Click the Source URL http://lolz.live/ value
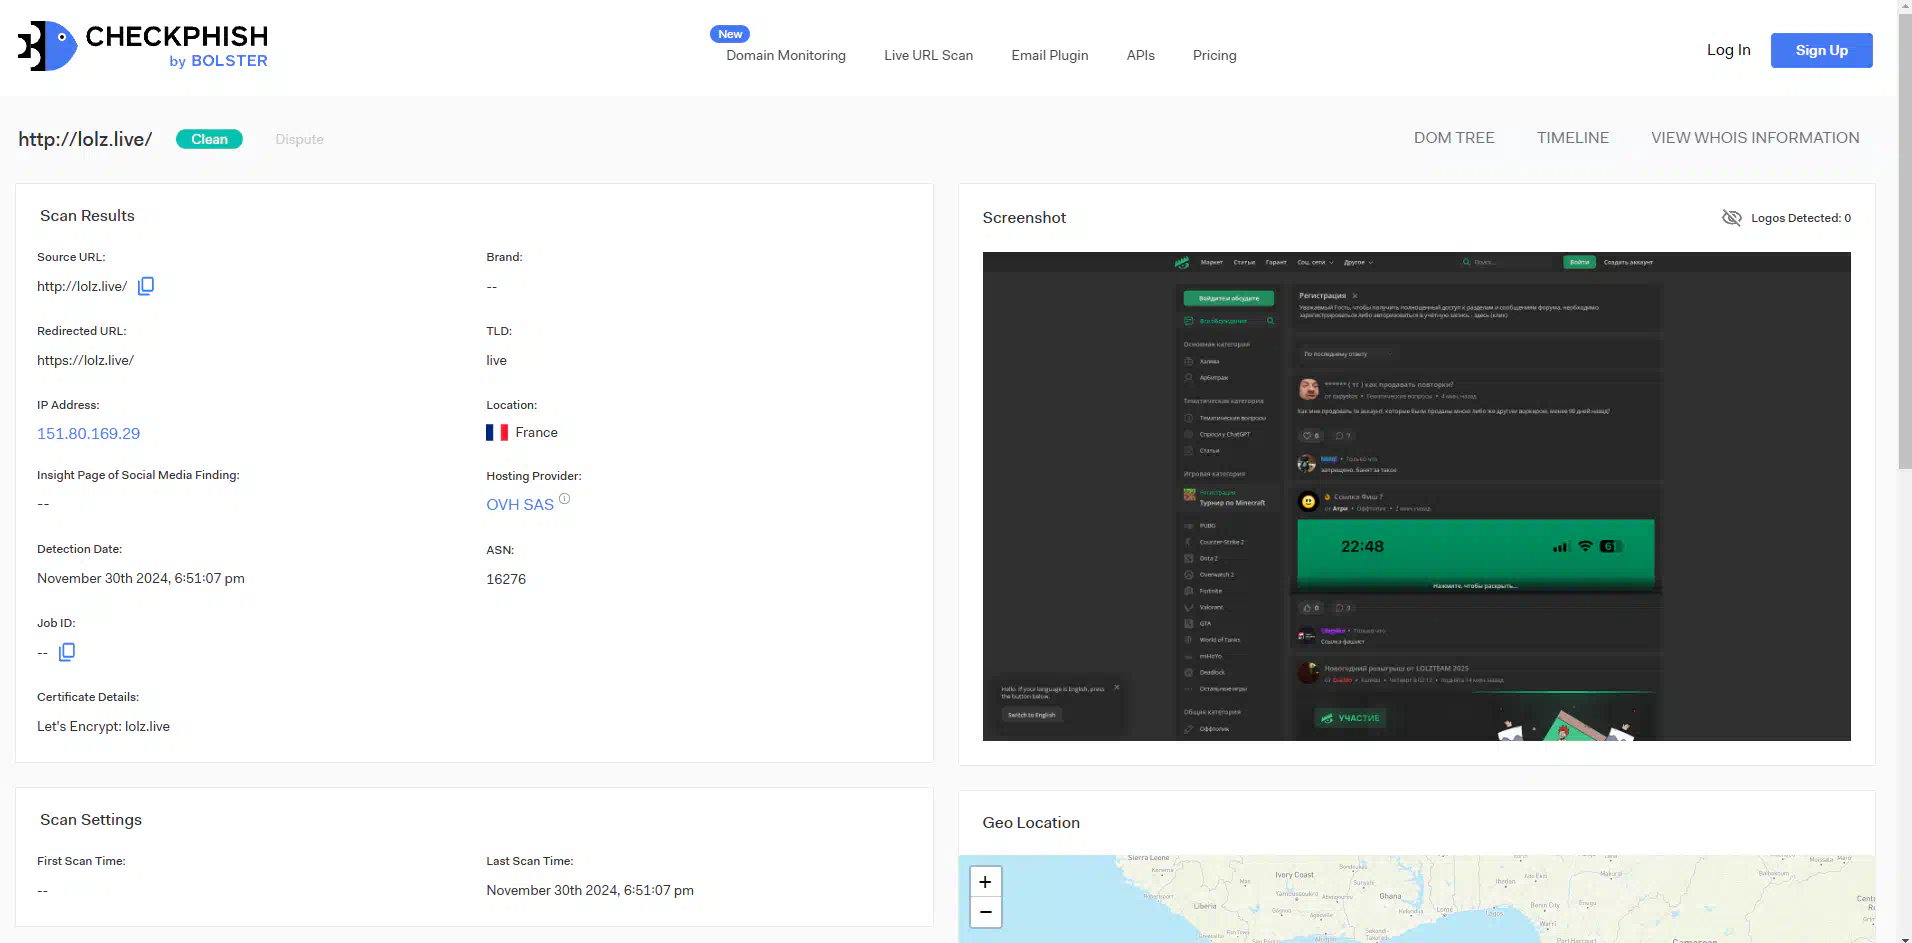Screen dimensions: 1912x943 click(82, 286)
